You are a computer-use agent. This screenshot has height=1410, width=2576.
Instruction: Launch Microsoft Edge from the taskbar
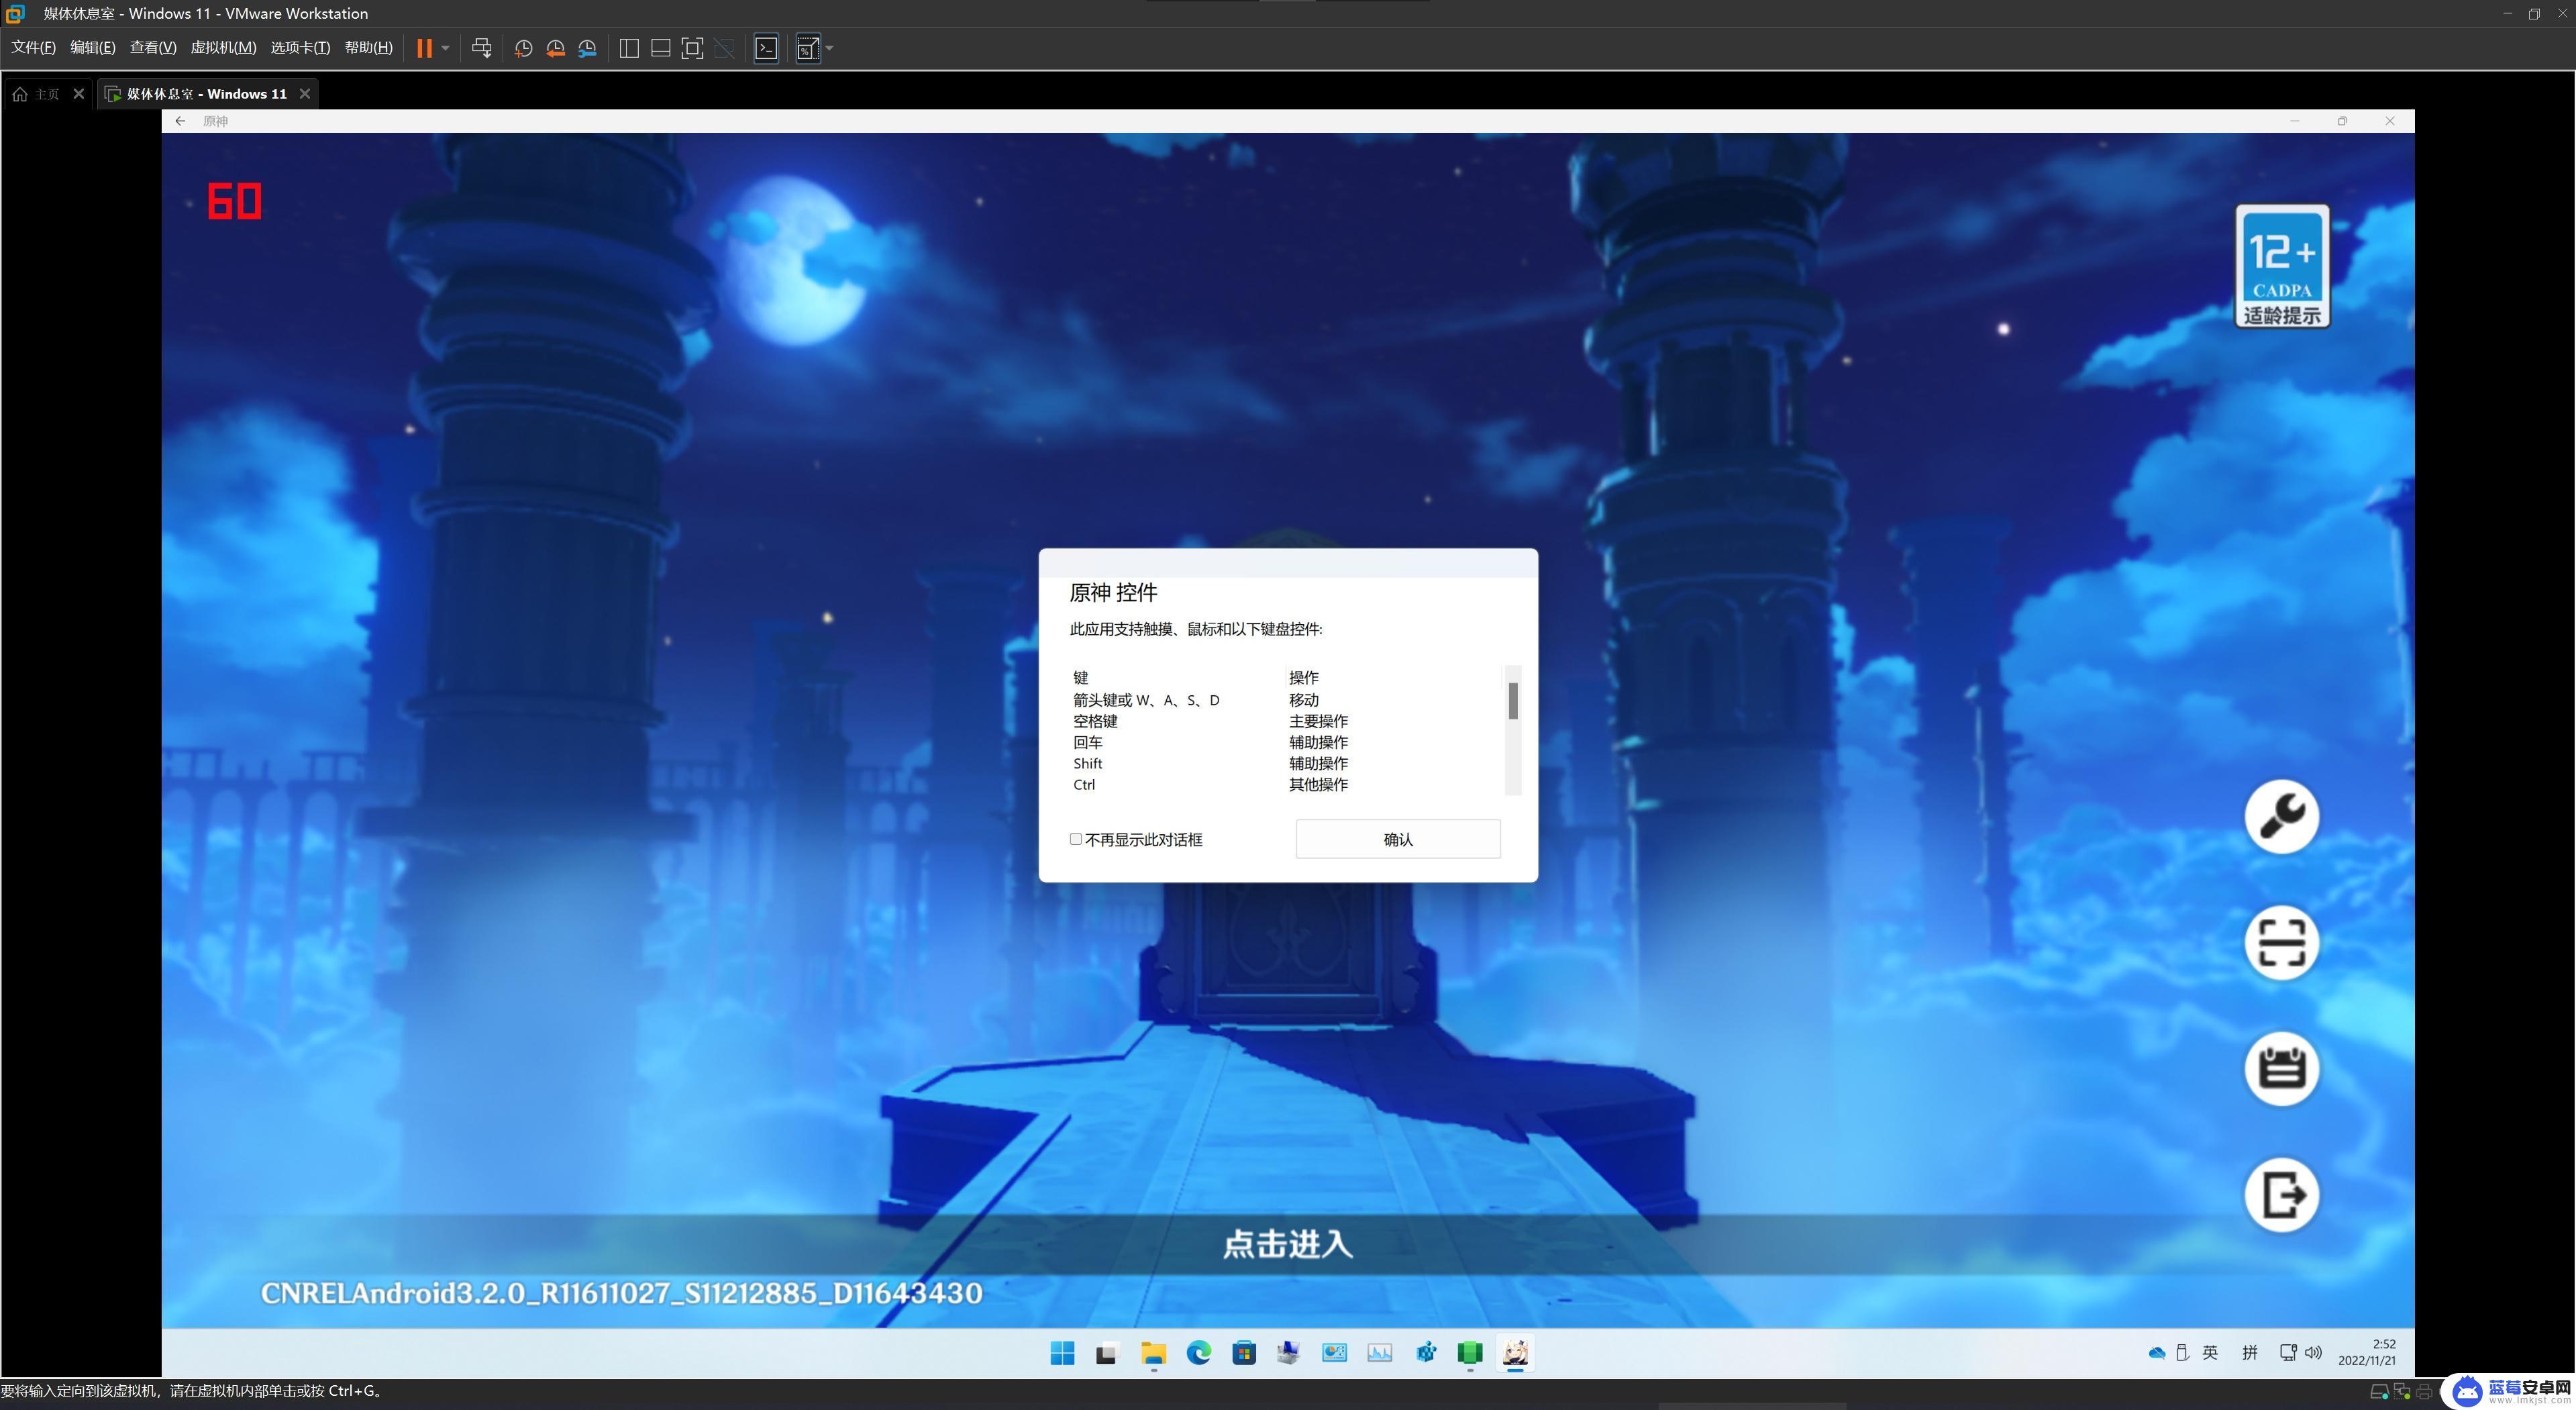pyautogui.click(x=1198, y=1353)
